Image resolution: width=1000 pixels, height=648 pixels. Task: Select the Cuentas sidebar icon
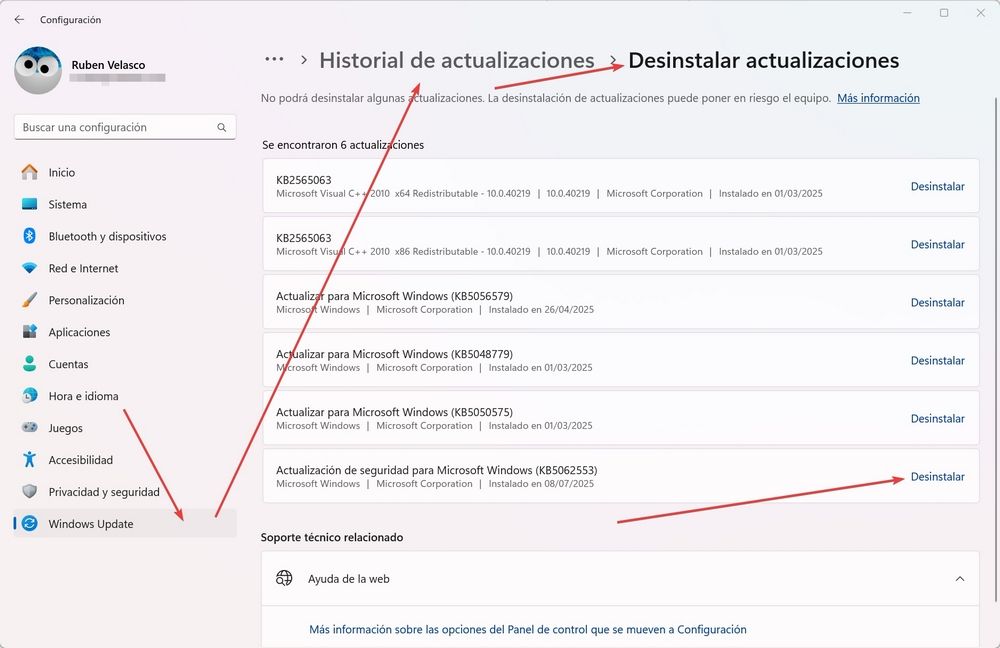point(28,364)
